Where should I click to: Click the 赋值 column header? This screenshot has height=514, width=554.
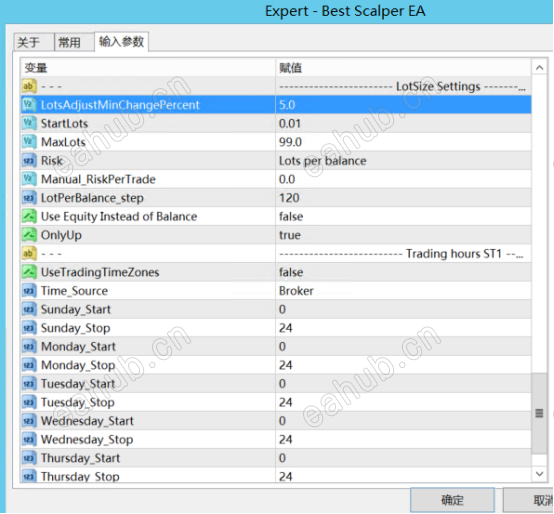pos(403,67)
